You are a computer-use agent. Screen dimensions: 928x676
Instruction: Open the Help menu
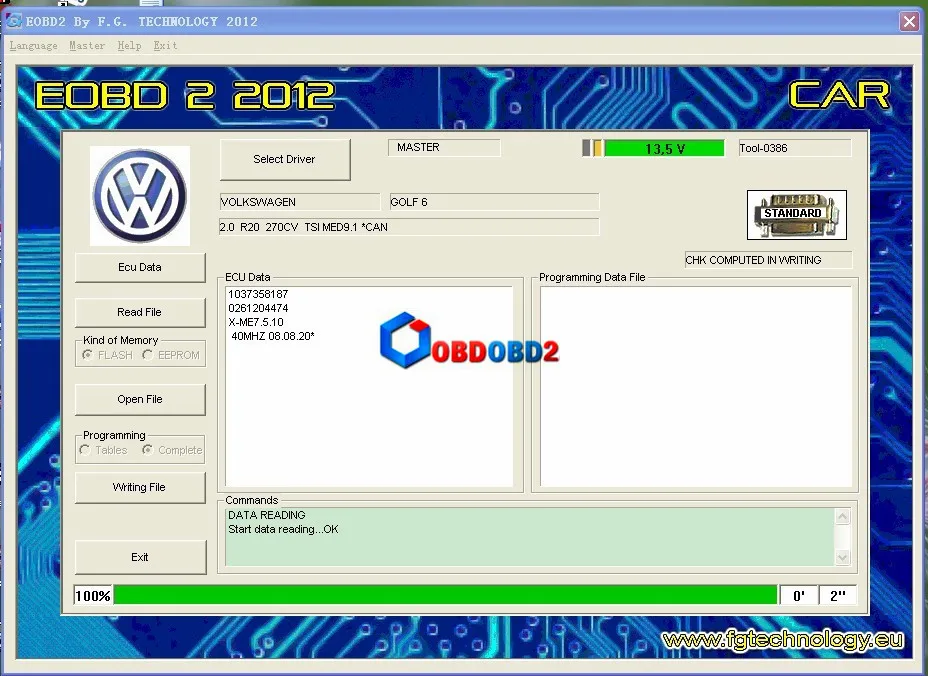[129, 46]
